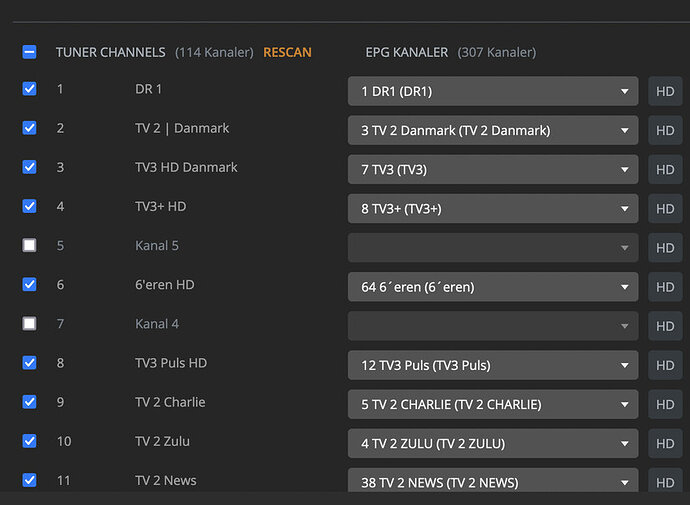
Task: Toggle HD badge for TV3+ HD row
Action: point(665,209)
